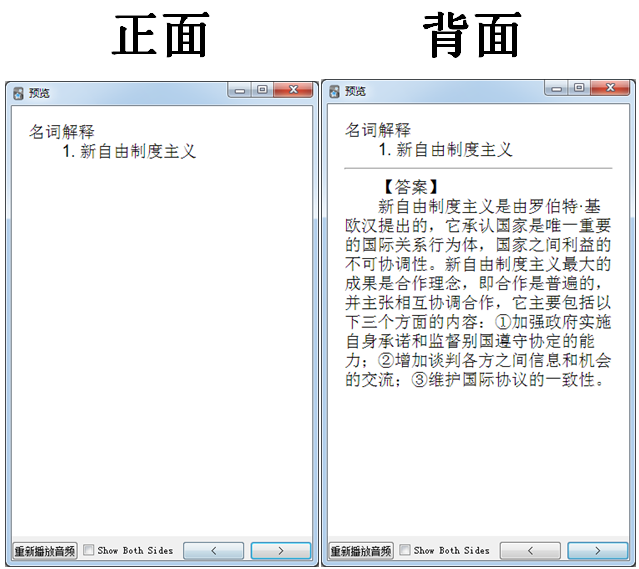
Task: Click '1. 新自由制度主义' in left window
Action: (x=129, y=151)
